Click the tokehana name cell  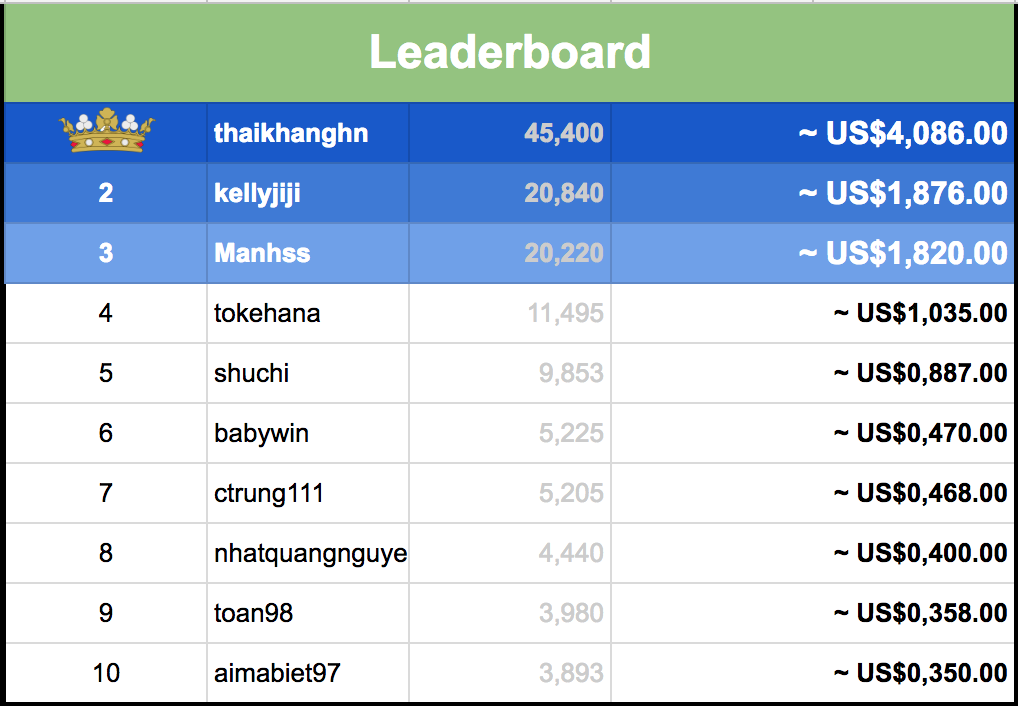(x=267, y=313)
